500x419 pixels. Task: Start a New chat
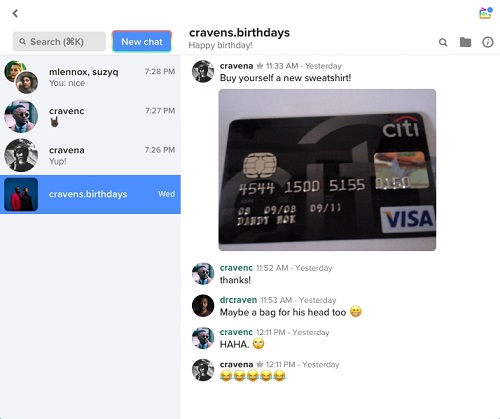[x=142, y=41]
